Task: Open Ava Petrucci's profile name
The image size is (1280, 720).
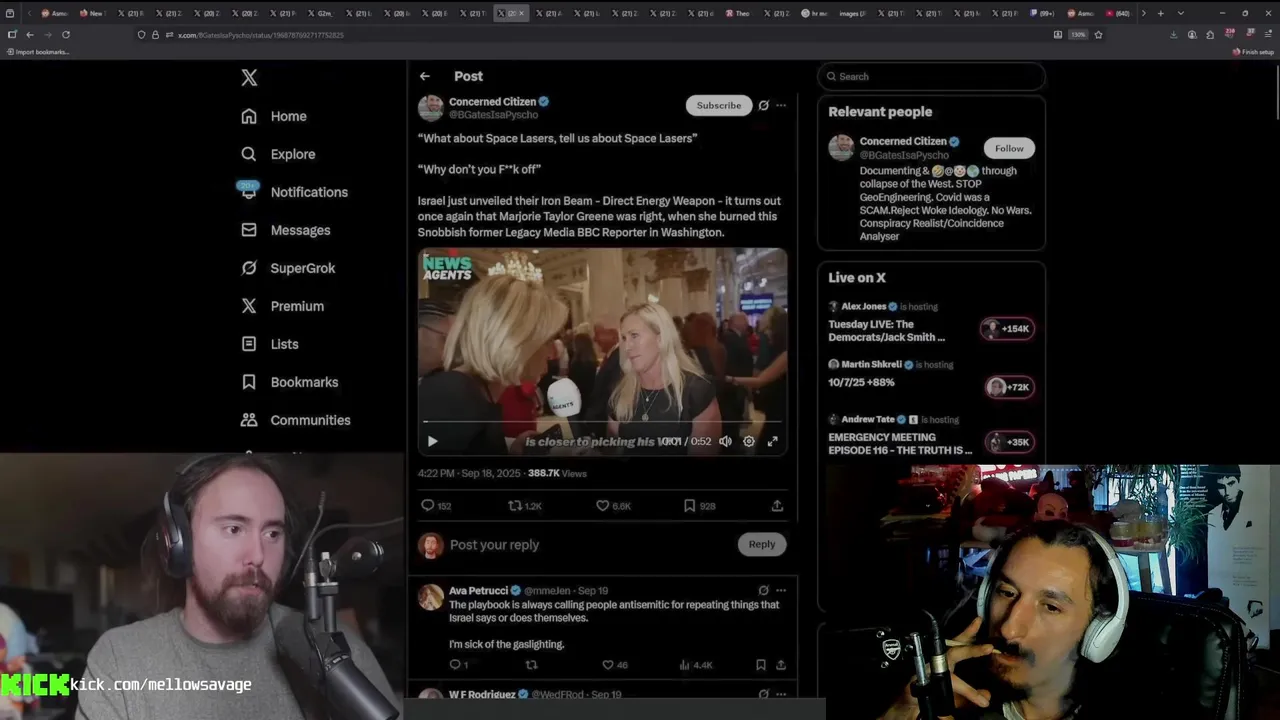Action: coord(478,591)
